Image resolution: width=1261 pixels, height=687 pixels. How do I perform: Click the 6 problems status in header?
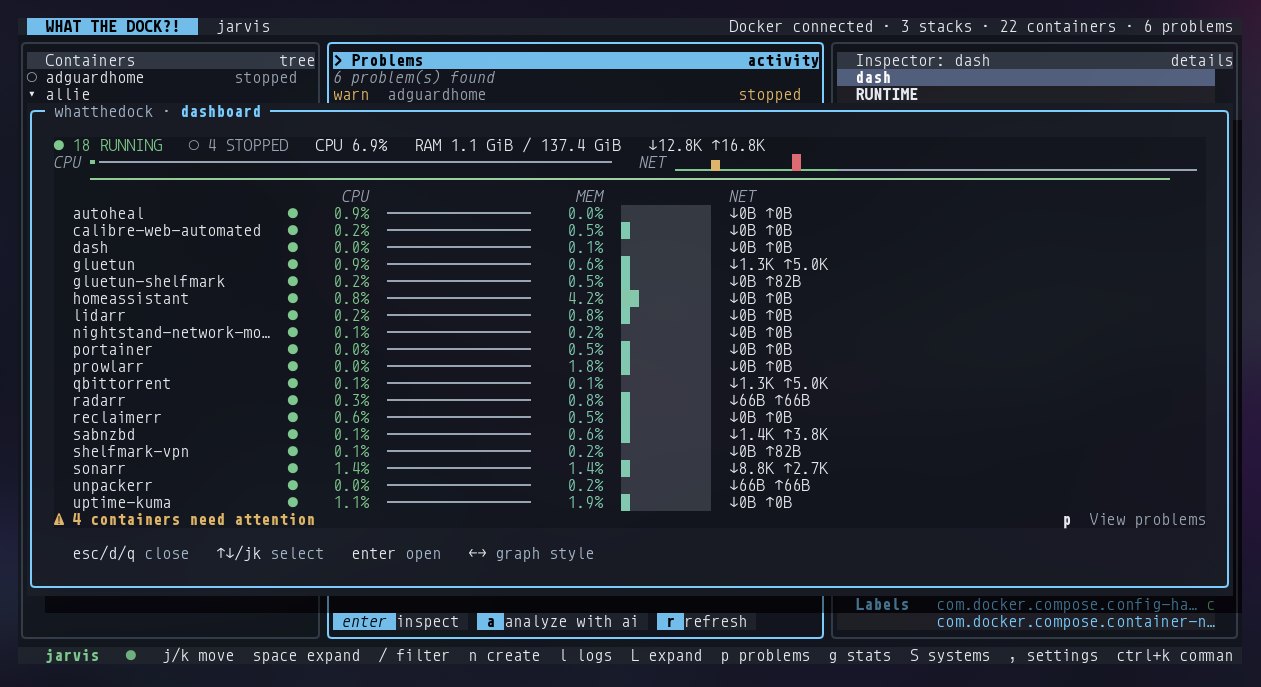1188,27
